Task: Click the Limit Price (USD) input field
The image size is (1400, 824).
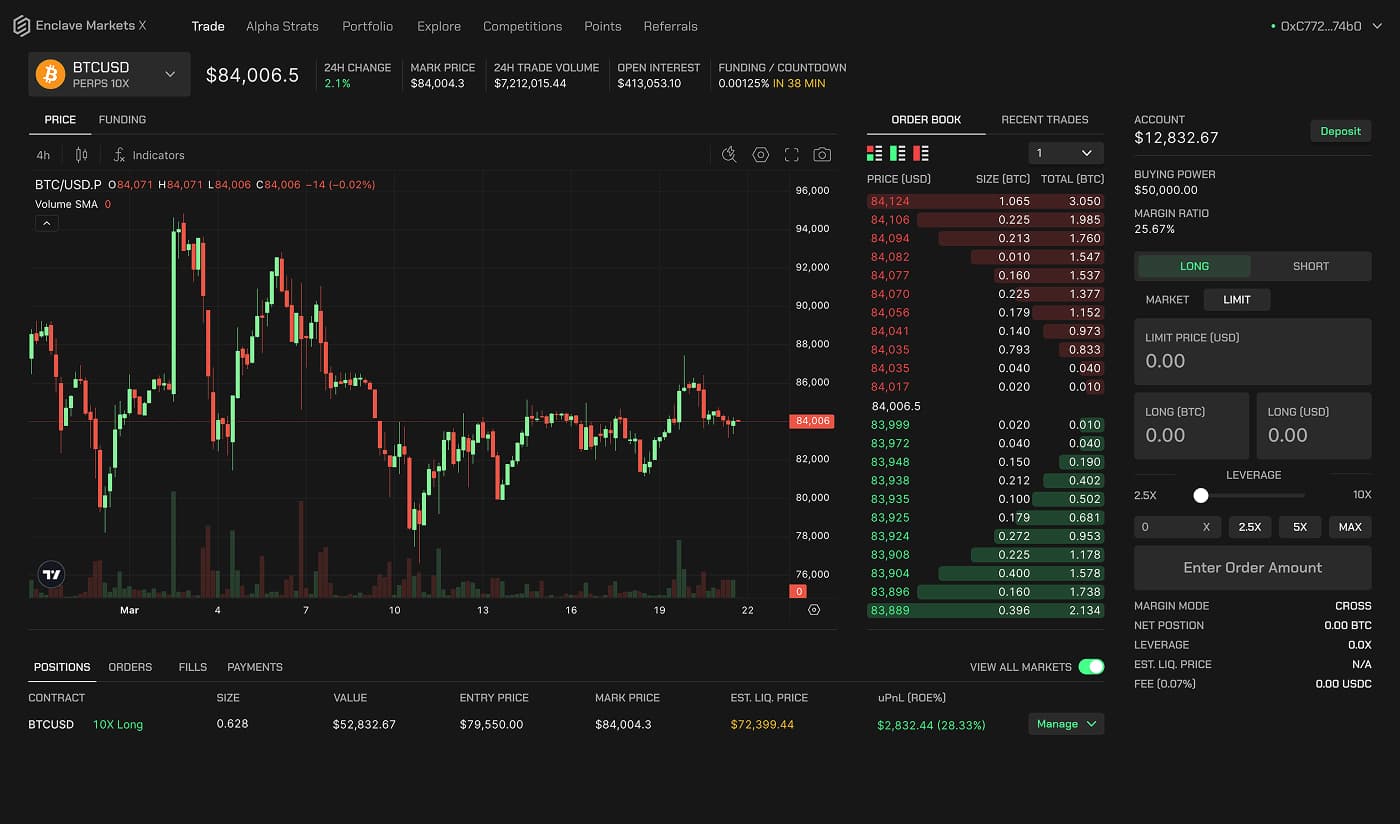Action: pos(1252,352)
